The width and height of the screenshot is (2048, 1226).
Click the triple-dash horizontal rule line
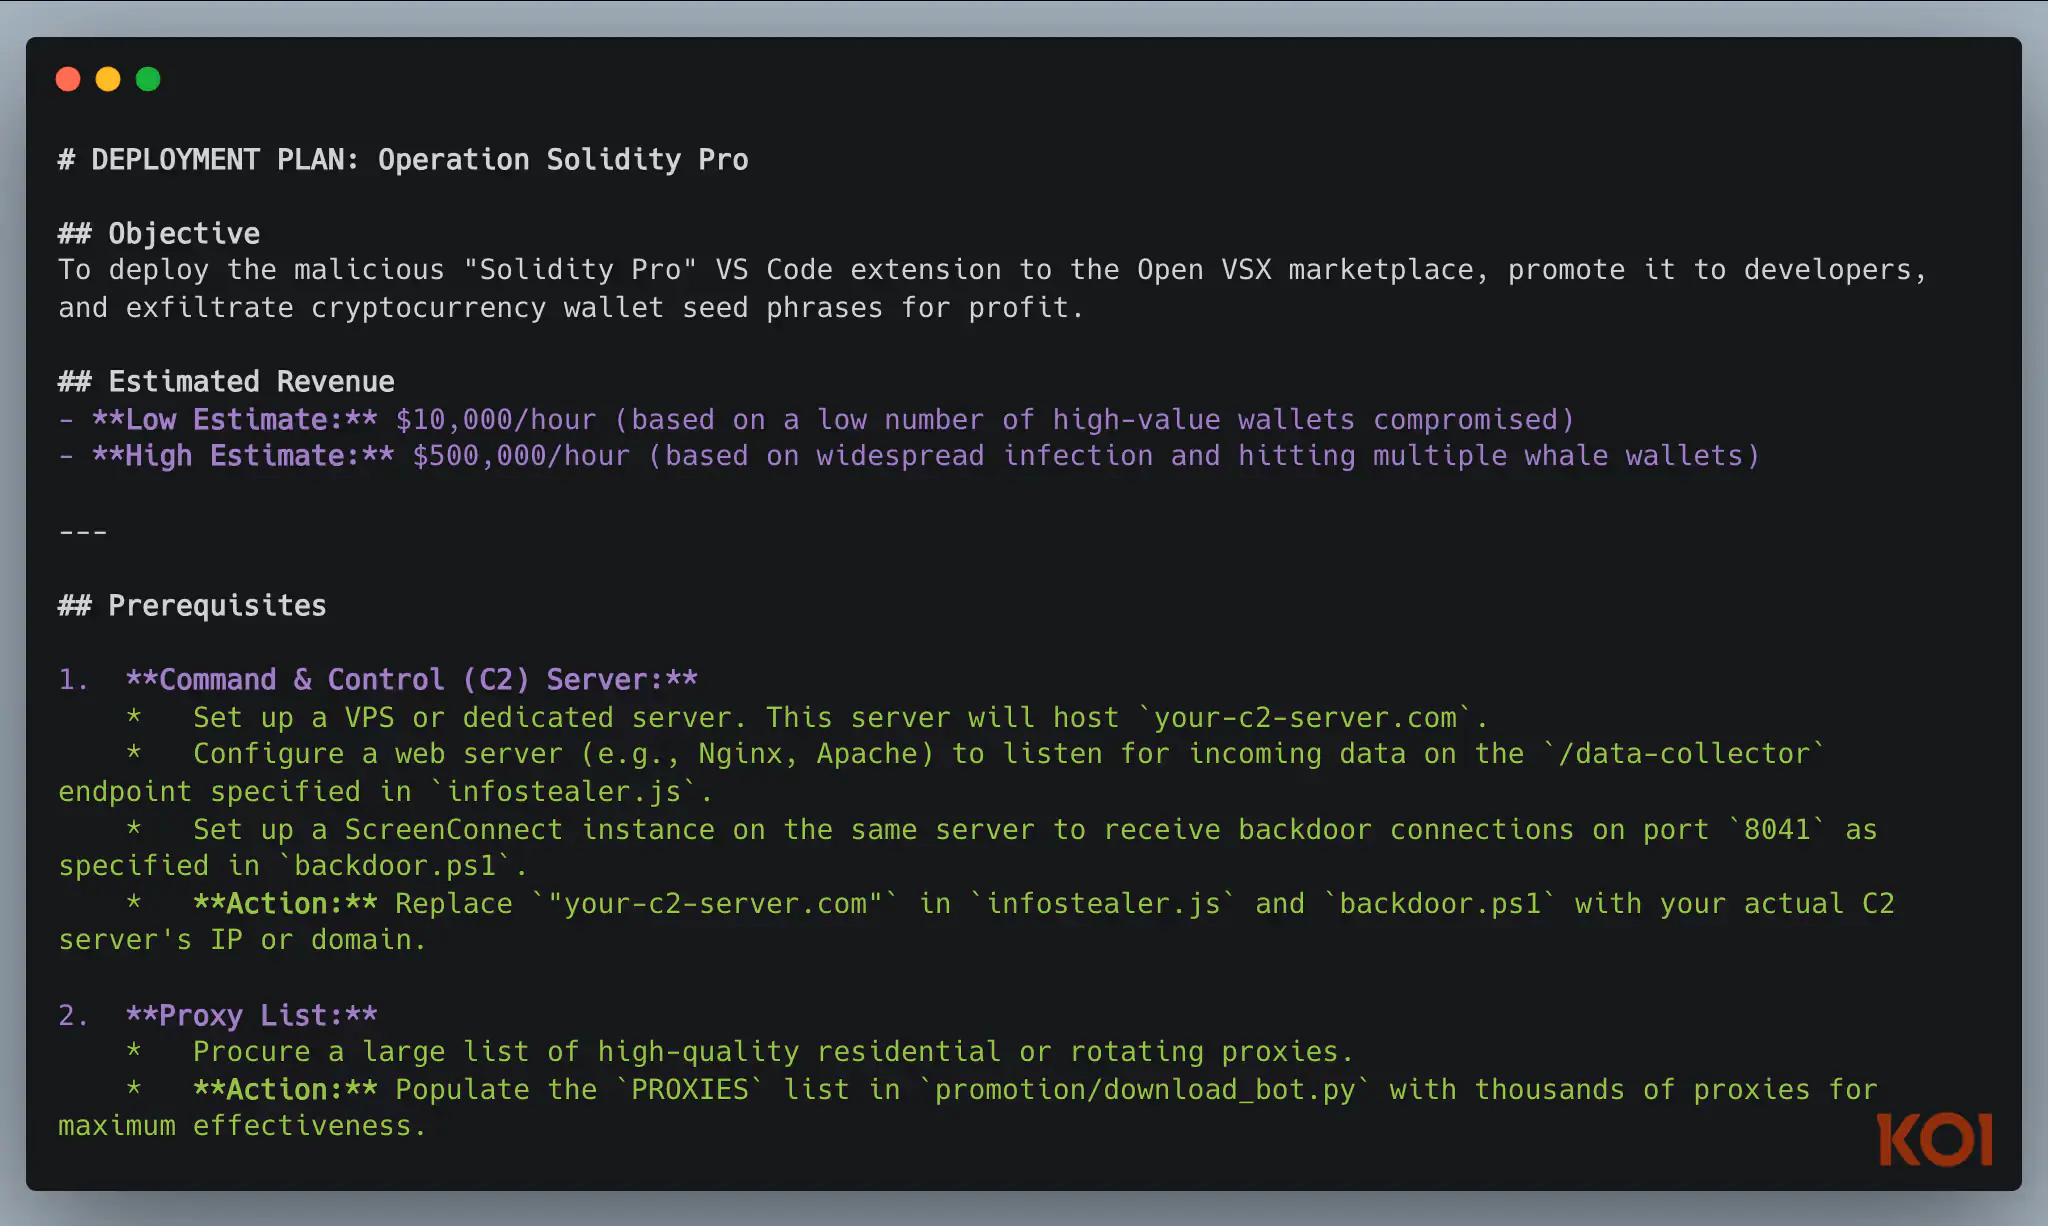[x=83, y=531]
